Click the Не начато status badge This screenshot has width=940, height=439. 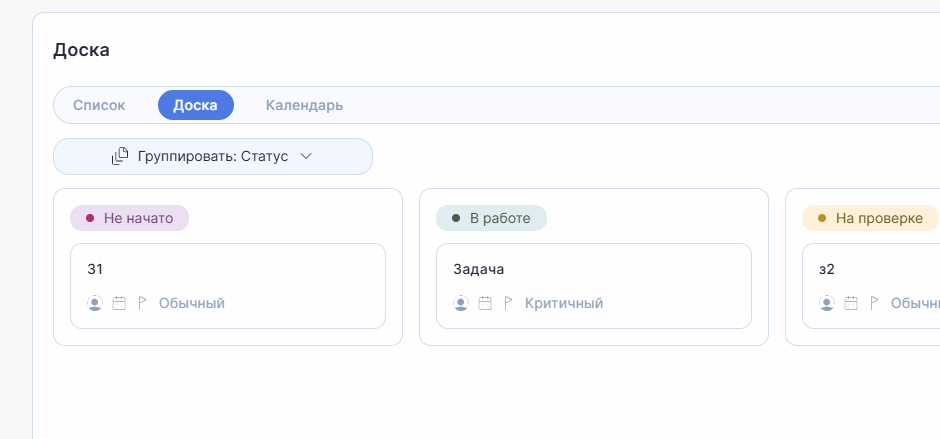click(129, 218)
